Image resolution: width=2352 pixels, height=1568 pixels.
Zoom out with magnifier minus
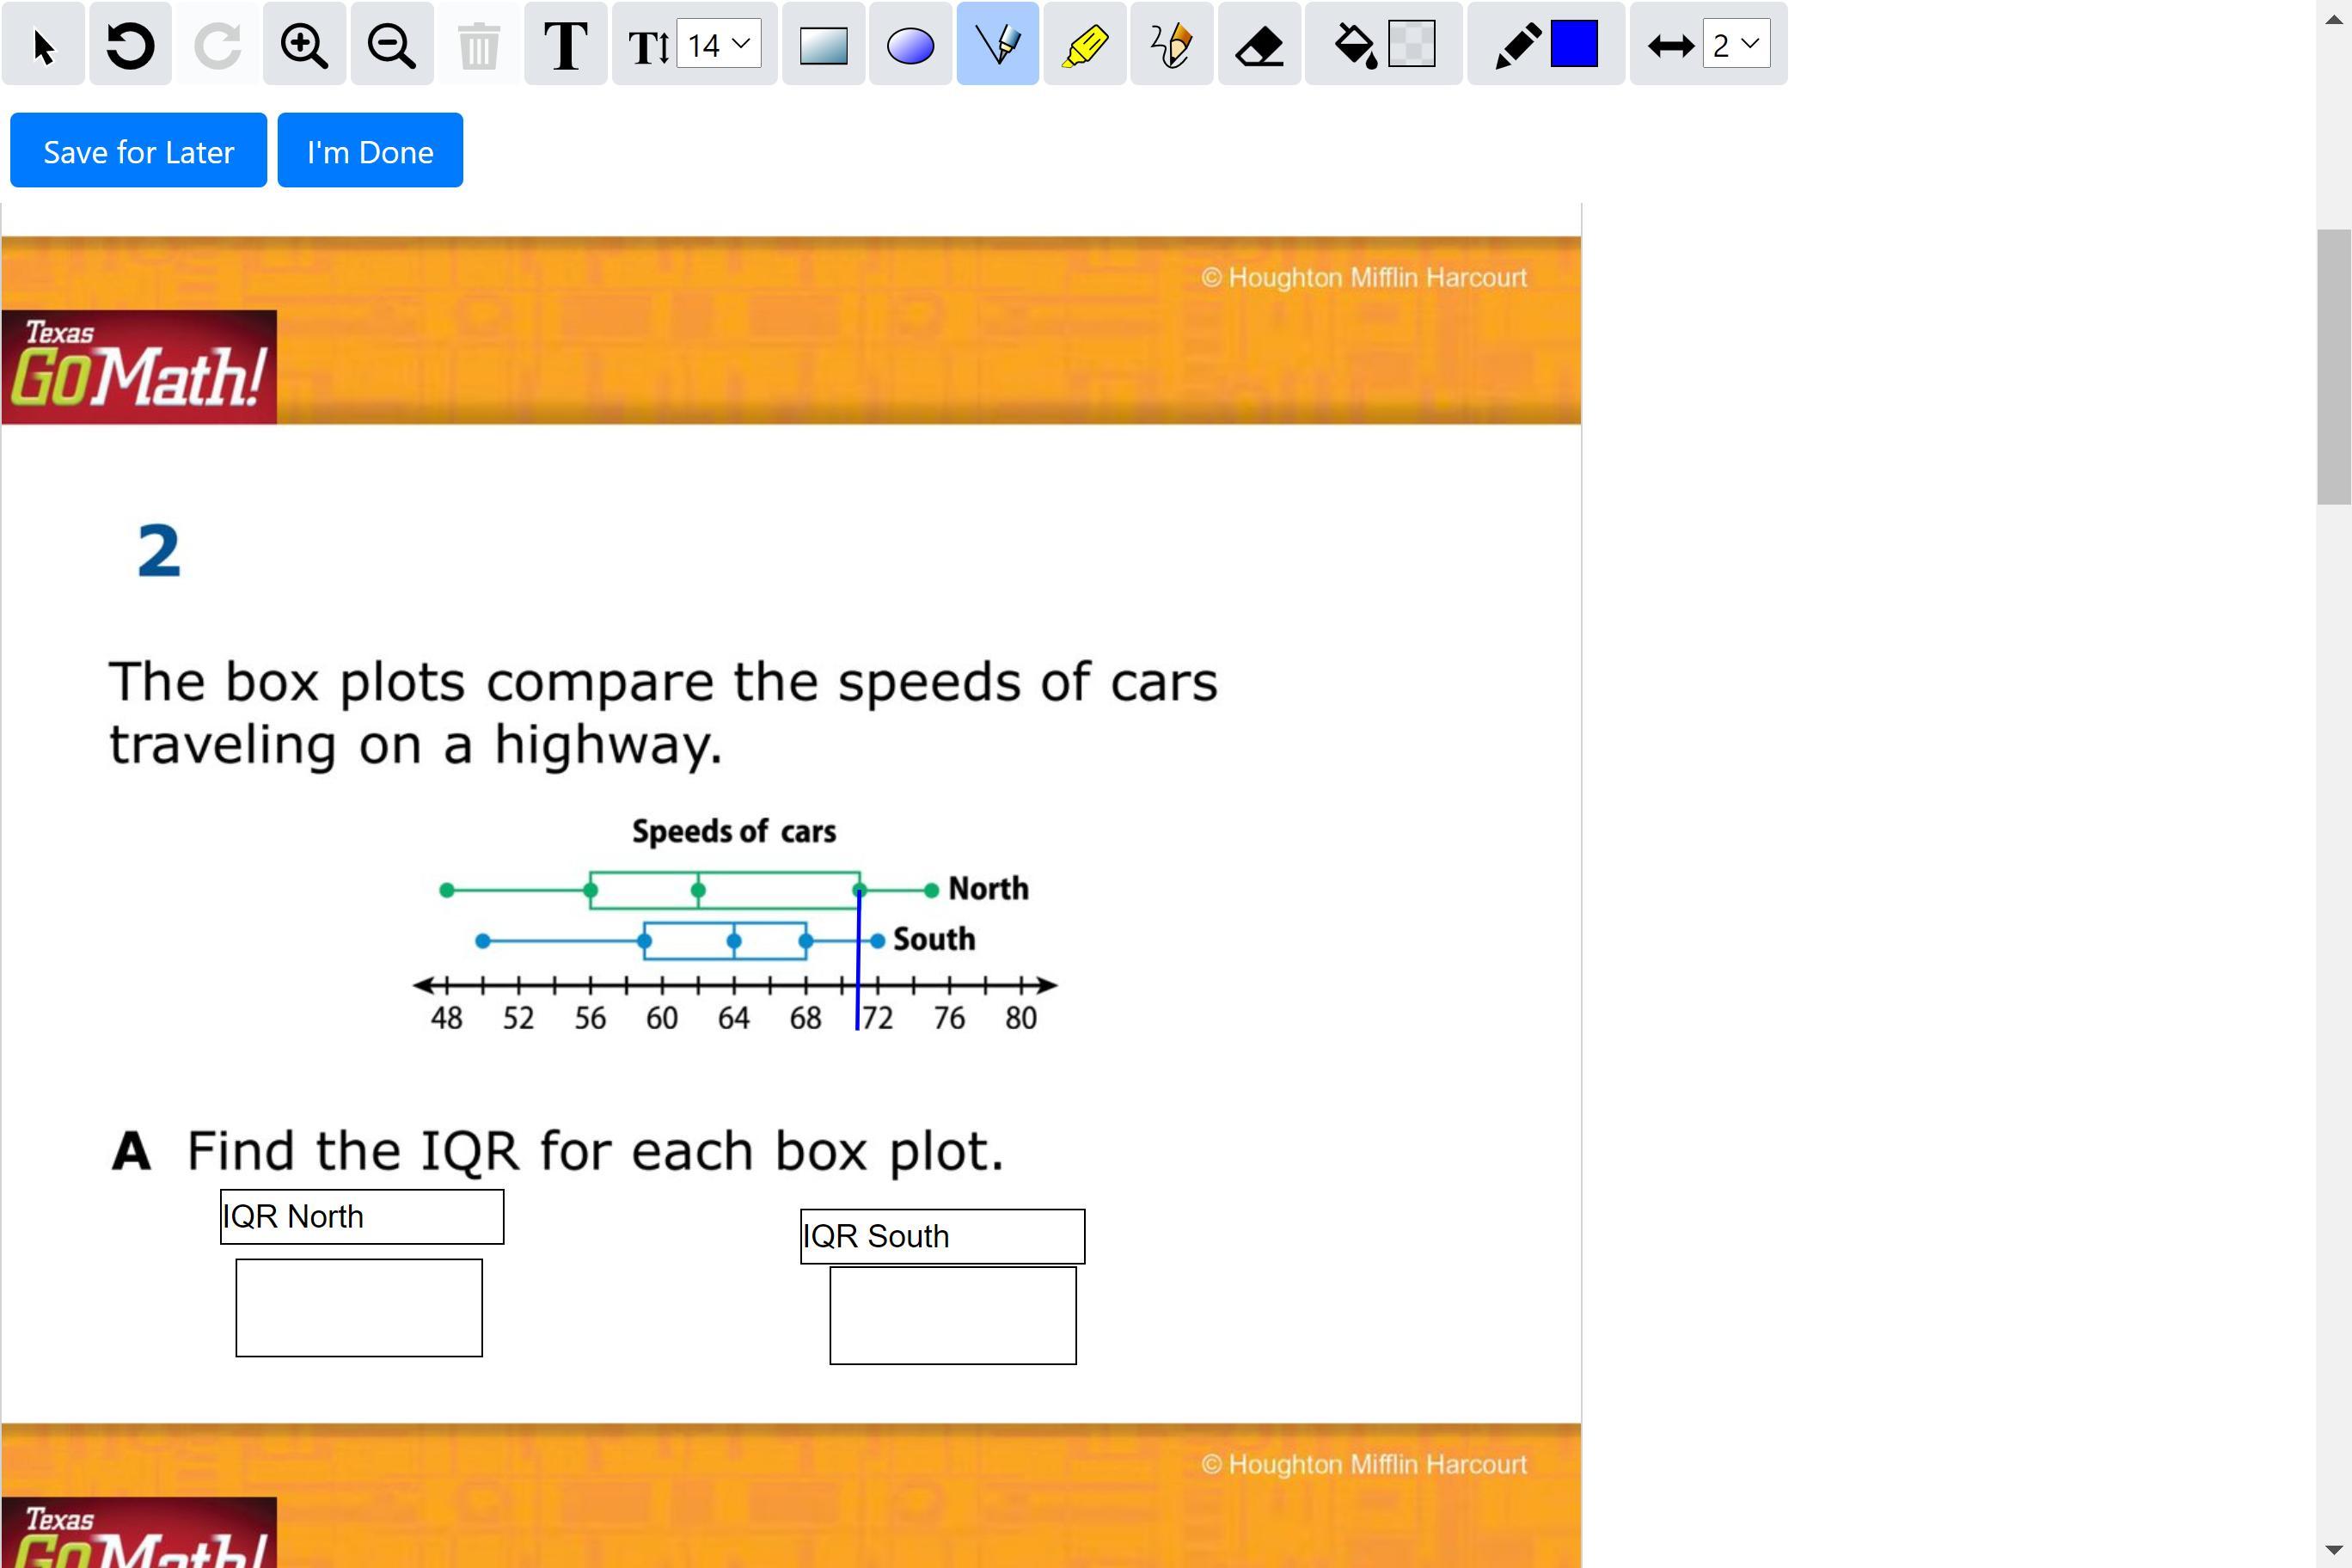[391, 45]
